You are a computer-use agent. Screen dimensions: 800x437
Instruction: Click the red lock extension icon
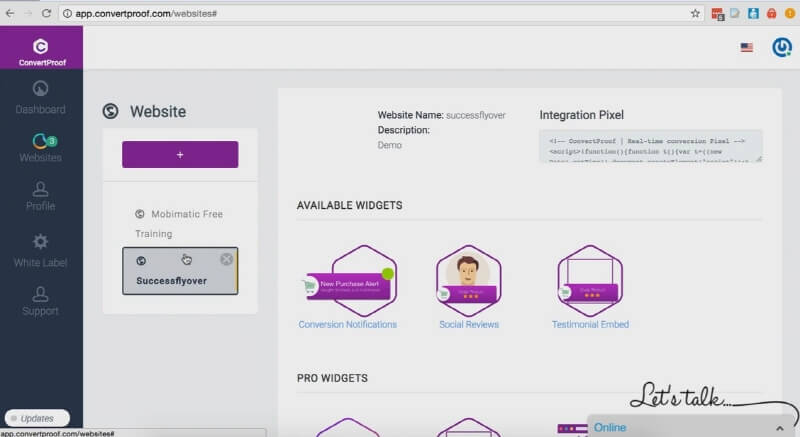coord(771,14)
